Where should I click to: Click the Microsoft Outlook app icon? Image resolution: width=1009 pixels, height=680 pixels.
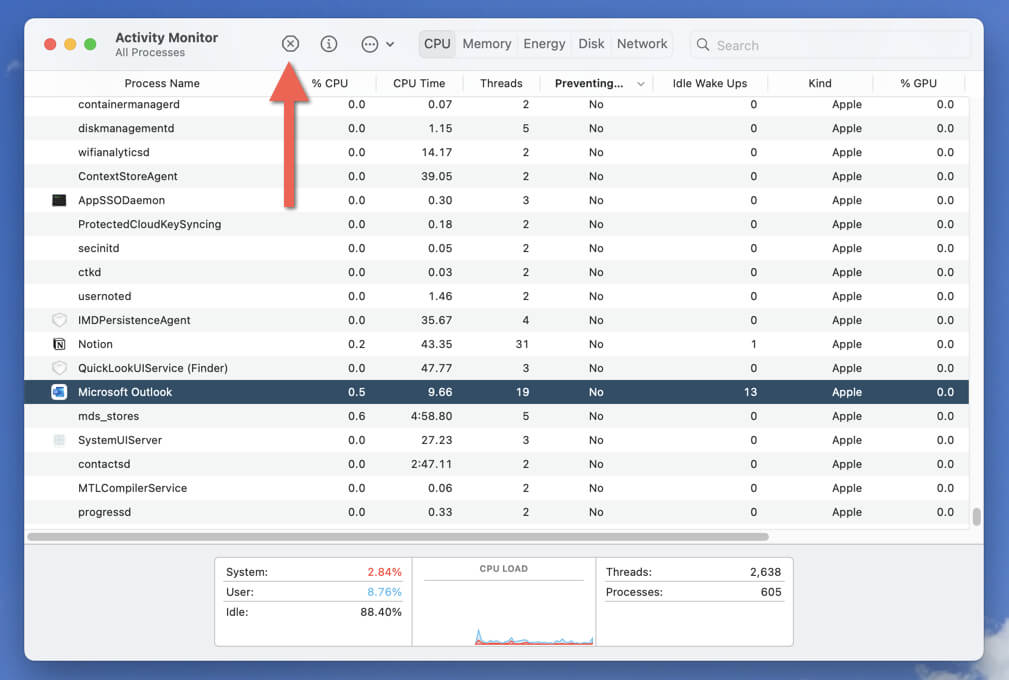(59, 392)
